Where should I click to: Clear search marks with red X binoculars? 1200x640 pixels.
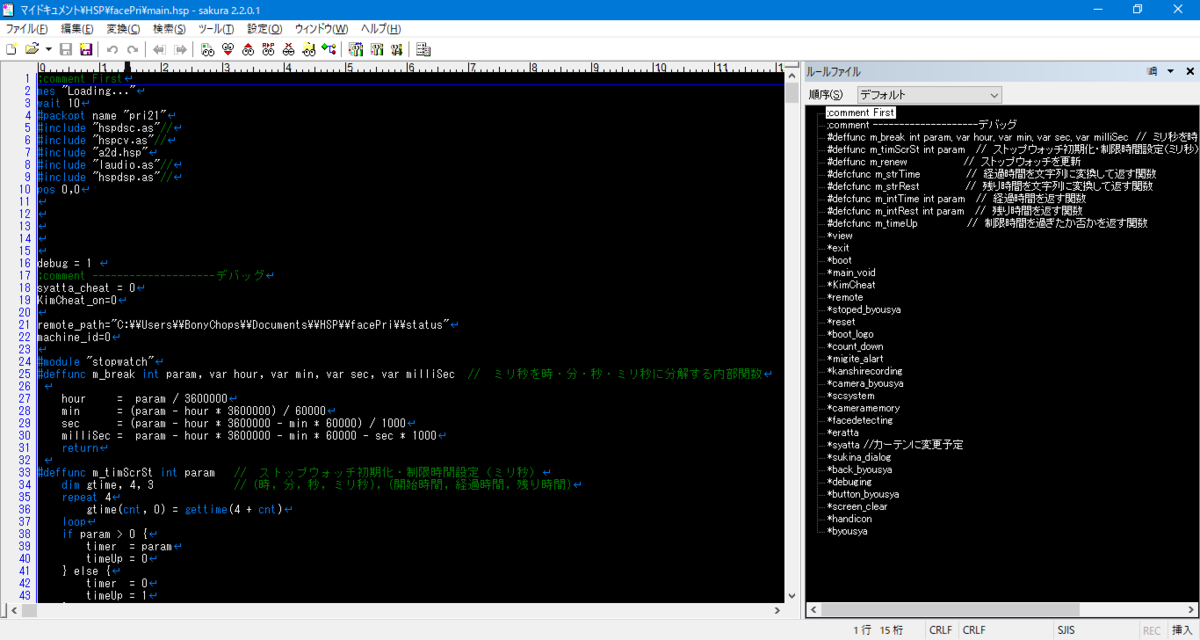[x=289, y=48]
